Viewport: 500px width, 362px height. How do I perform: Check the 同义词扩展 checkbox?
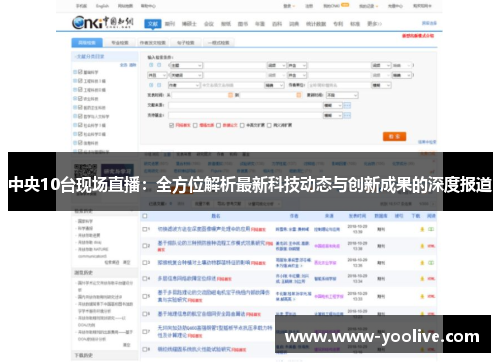pyautogui.click(x=269, y=125)
